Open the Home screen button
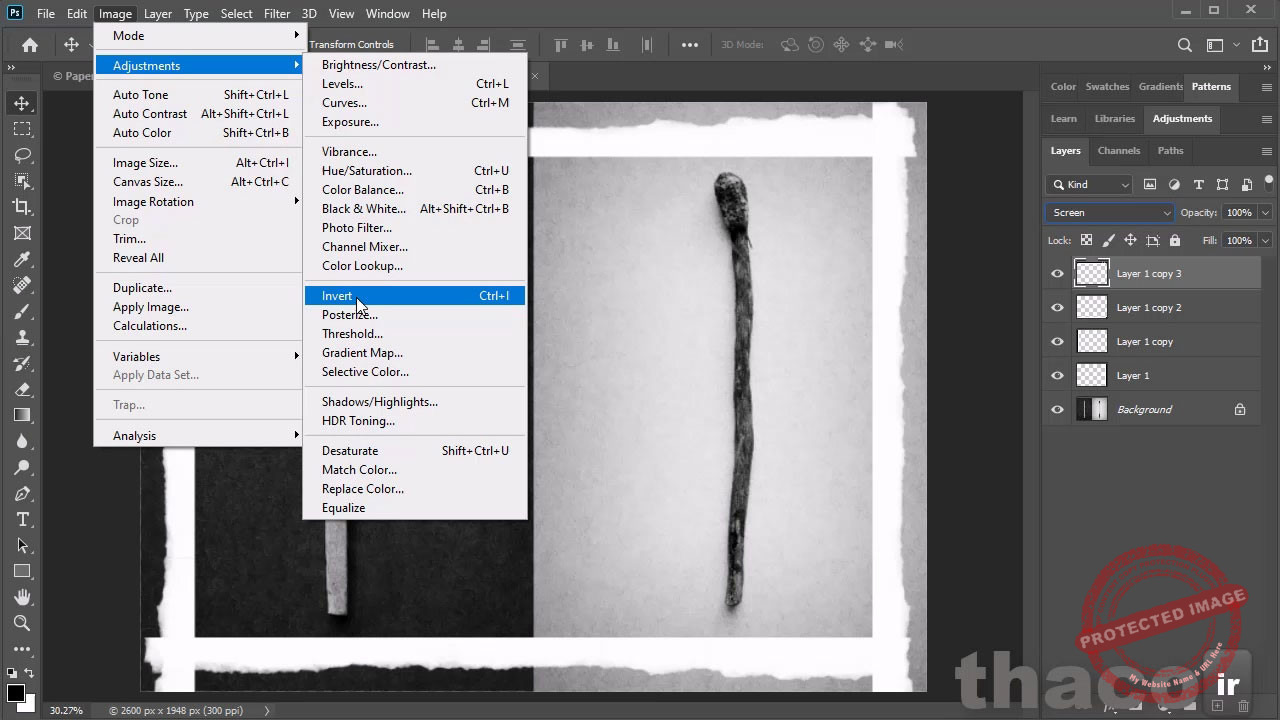 tap(28, 44)
